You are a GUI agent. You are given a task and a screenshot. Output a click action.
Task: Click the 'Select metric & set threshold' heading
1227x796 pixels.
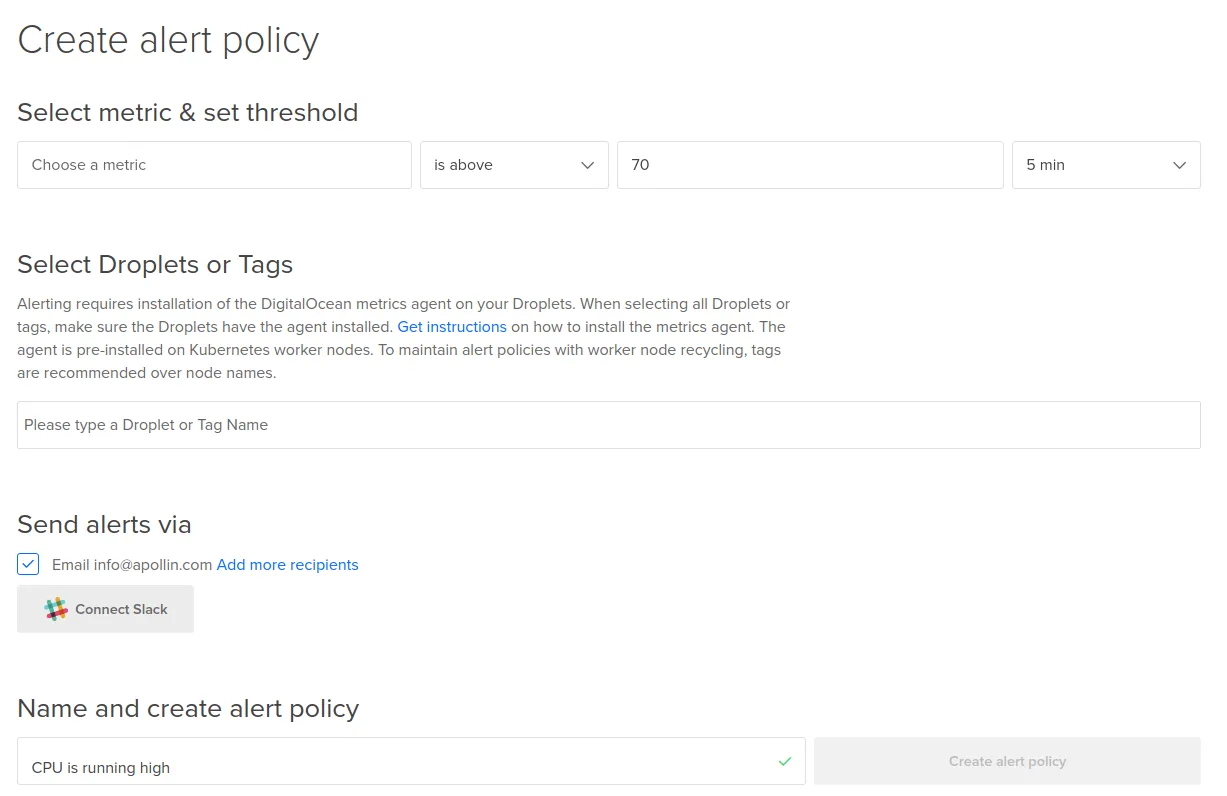[x=188, y=112]
